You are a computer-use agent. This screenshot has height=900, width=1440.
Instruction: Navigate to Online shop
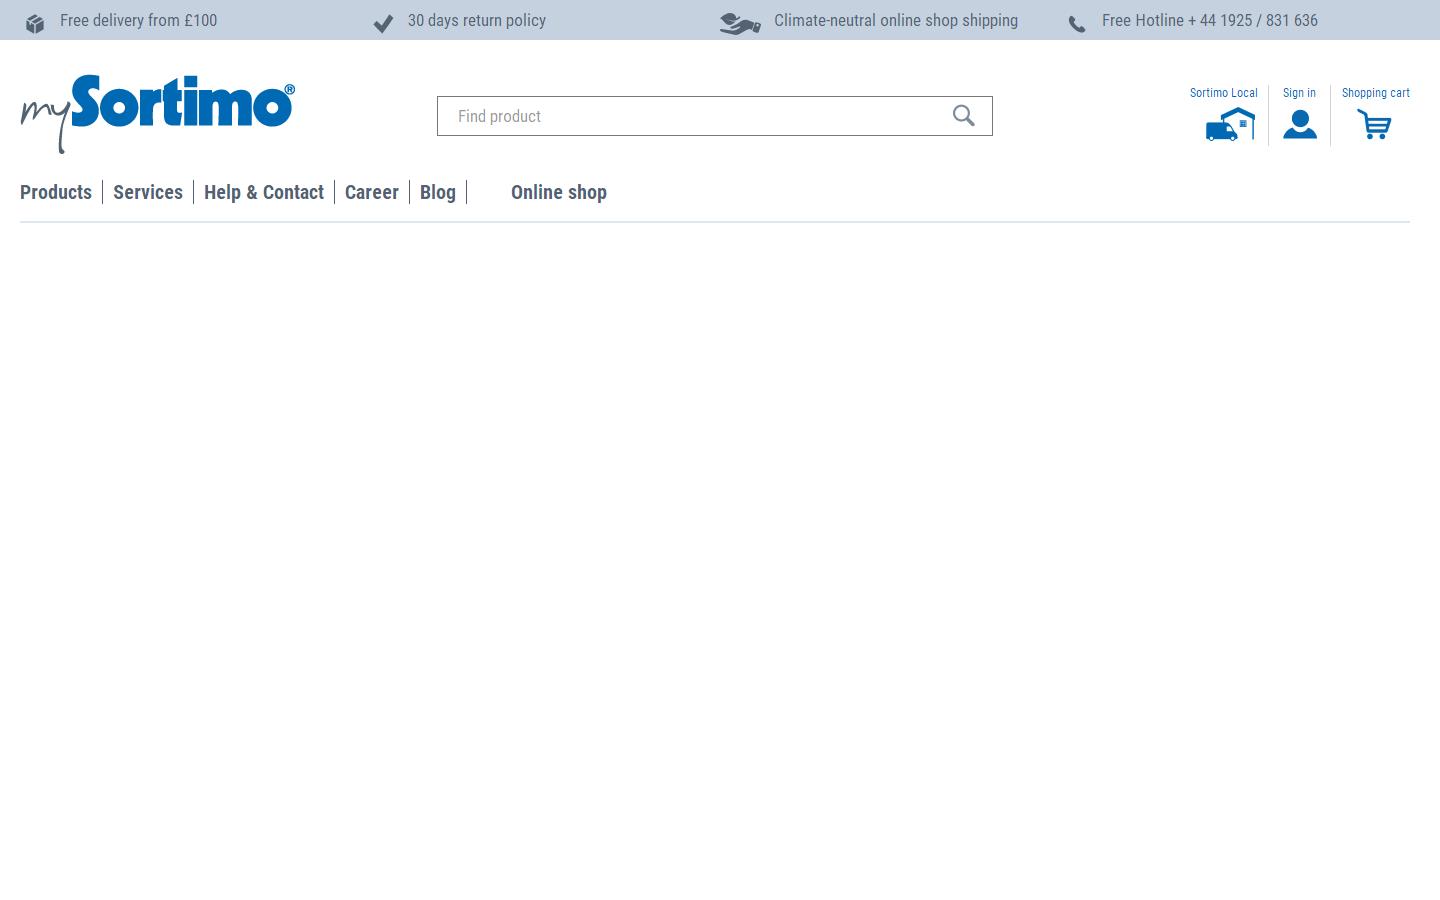point(559,192)
